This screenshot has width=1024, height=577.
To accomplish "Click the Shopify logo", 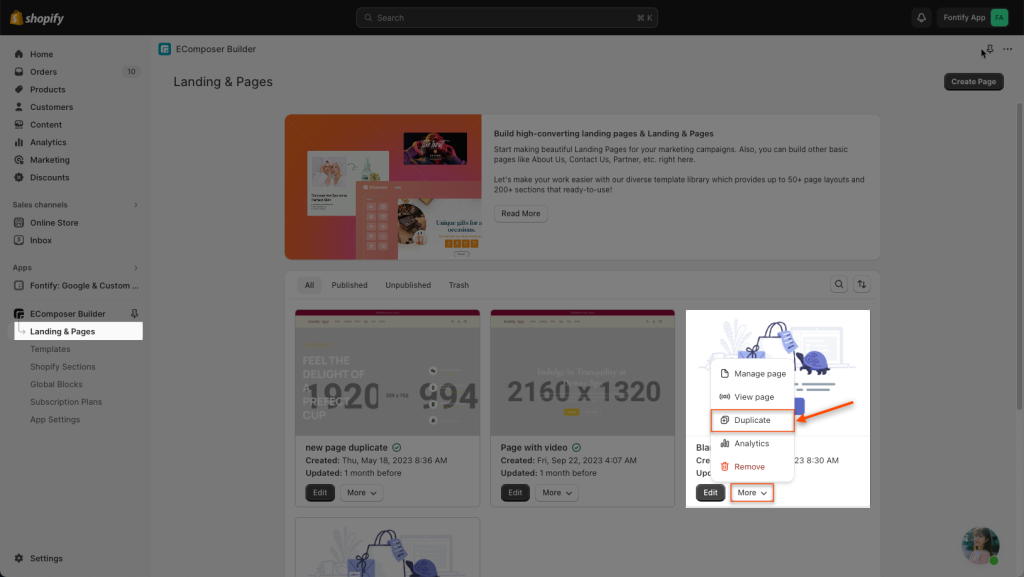I will (x=37, y=18).
